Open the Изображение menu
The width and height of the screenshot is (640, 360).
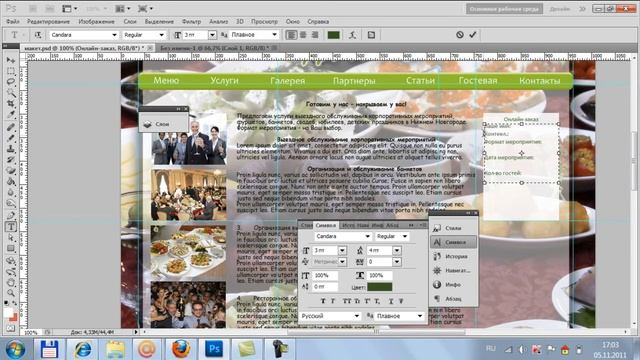[x=96, y=22]
